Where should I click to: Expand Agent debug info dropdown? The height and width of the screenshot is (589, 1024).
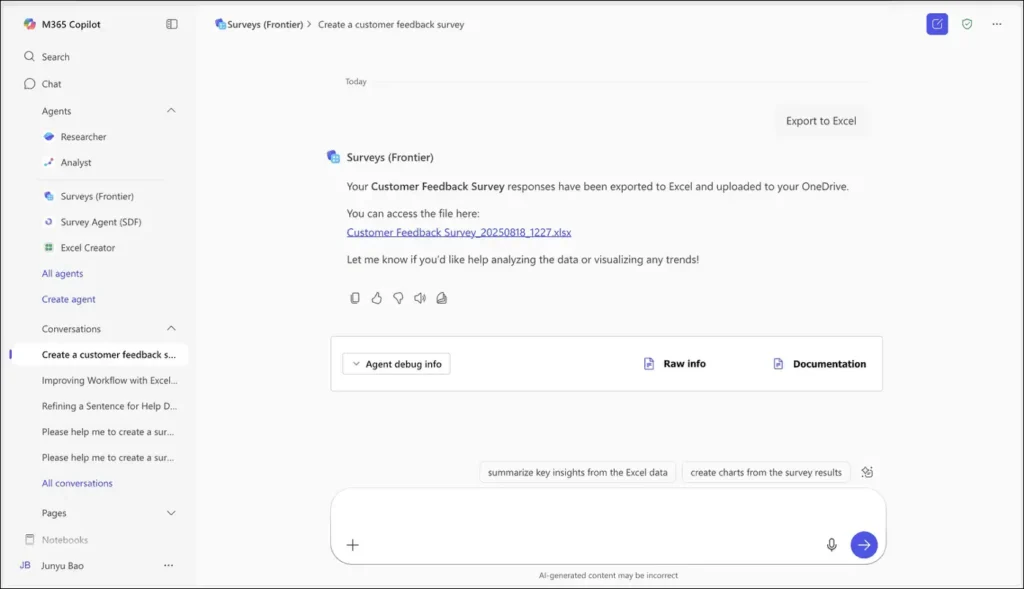pos(396,364)
